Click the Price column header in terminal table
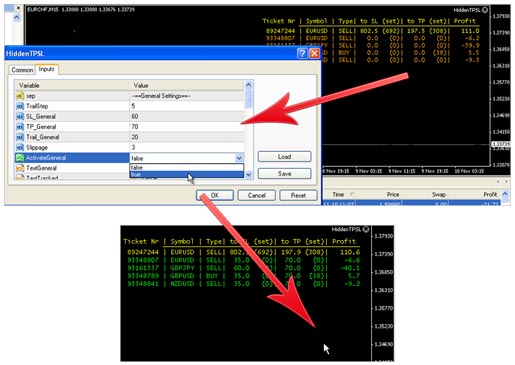The height and width of the screenshot is (365, 515). click(393, 195)
